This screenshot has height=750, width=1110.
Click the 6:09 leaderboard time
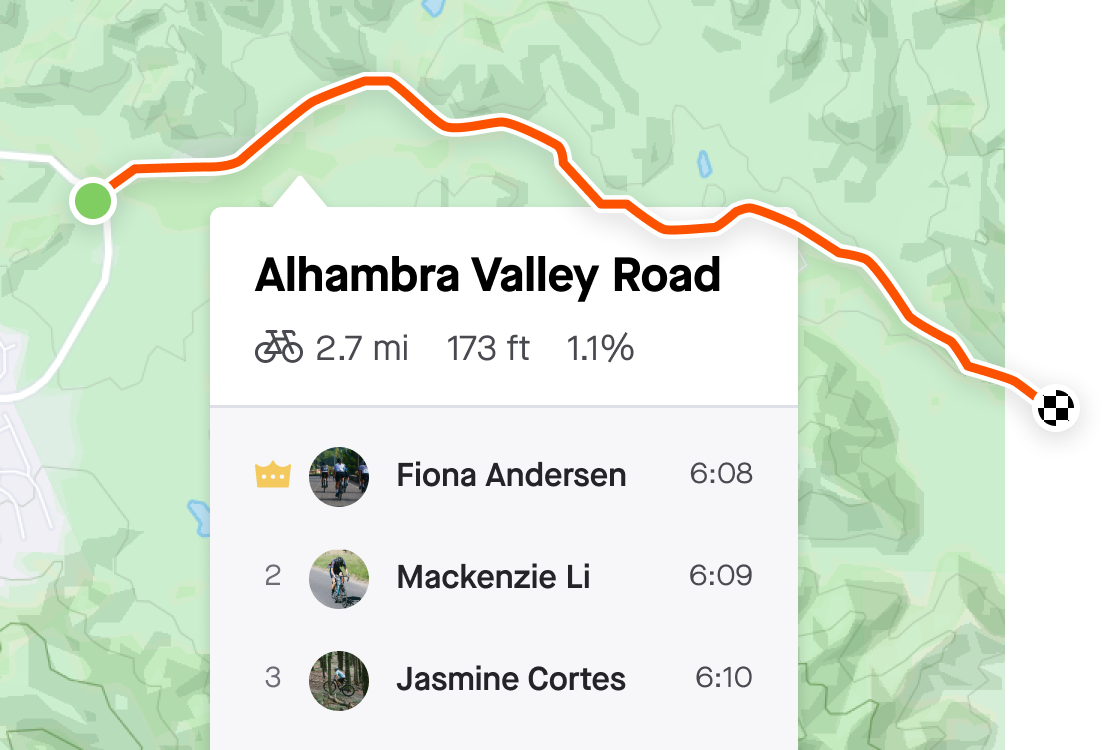[721, 576]
